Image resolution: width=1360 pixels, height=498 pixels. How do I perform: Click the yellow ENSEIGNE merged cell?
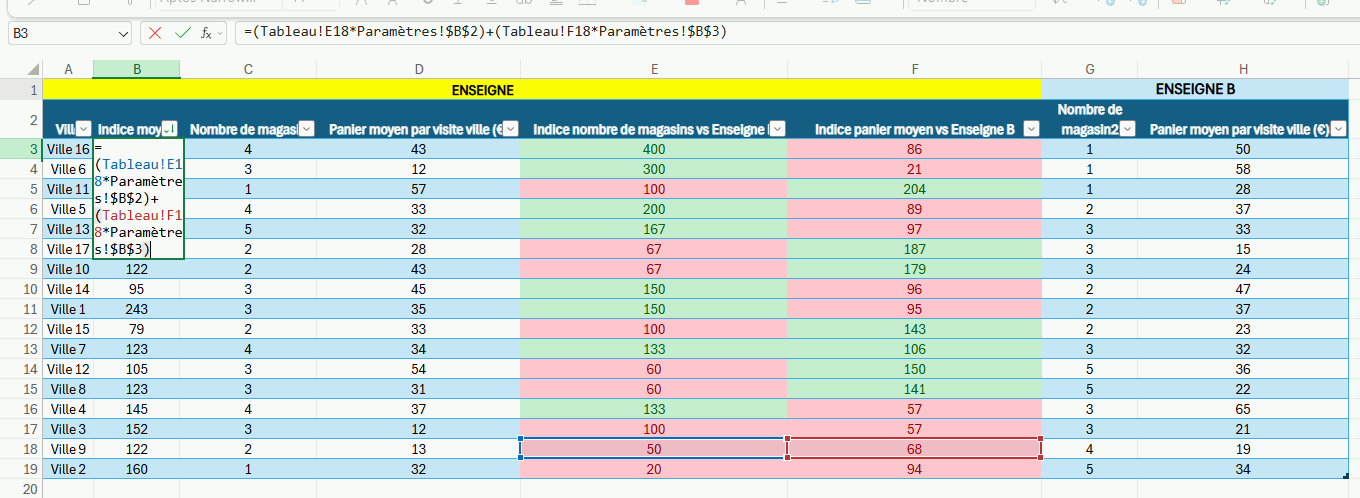click(x=482, y=90)
